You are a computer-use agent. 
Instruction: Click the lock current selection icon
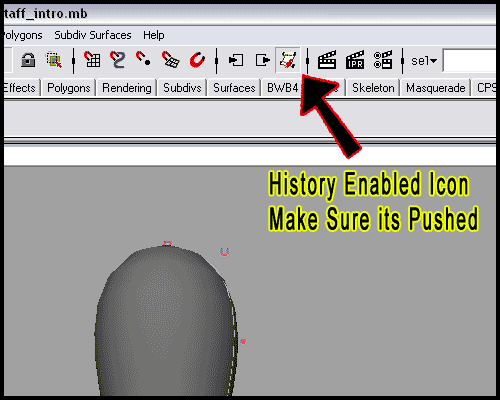[28, 60]
